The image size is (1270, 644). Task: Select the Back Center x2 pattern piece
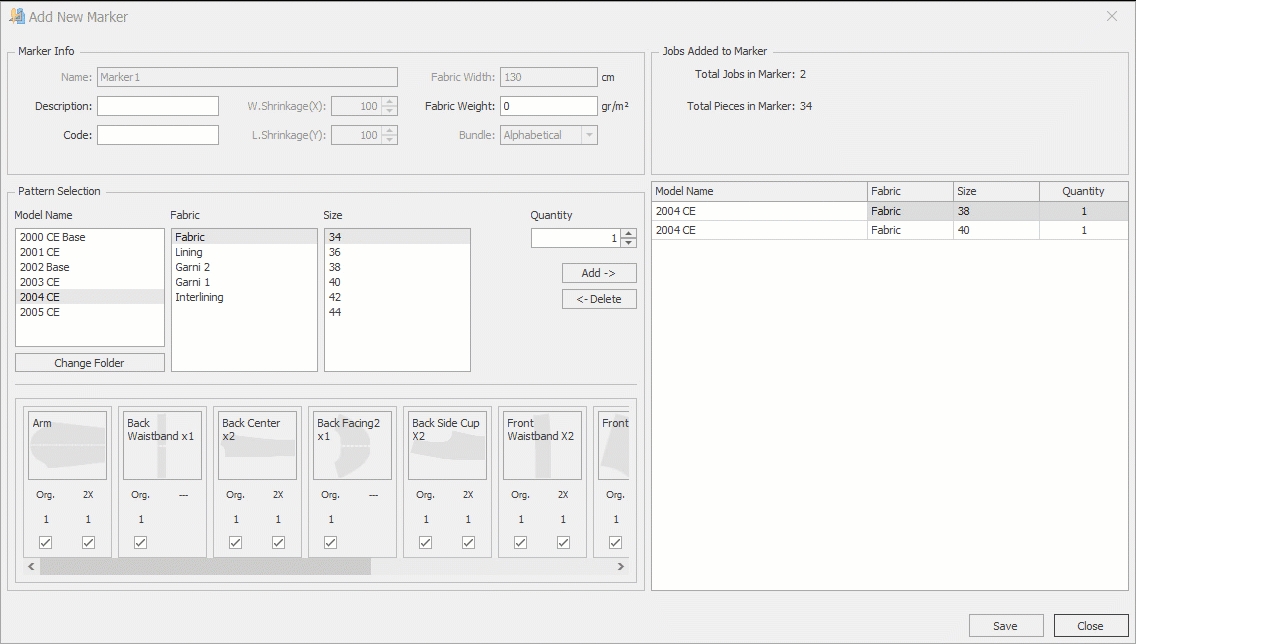(x=257, y=446)
